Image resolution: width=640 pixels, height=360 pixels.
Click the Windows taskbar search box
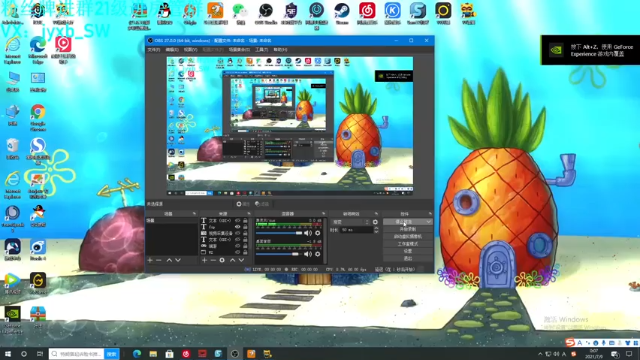coord(76,354)
